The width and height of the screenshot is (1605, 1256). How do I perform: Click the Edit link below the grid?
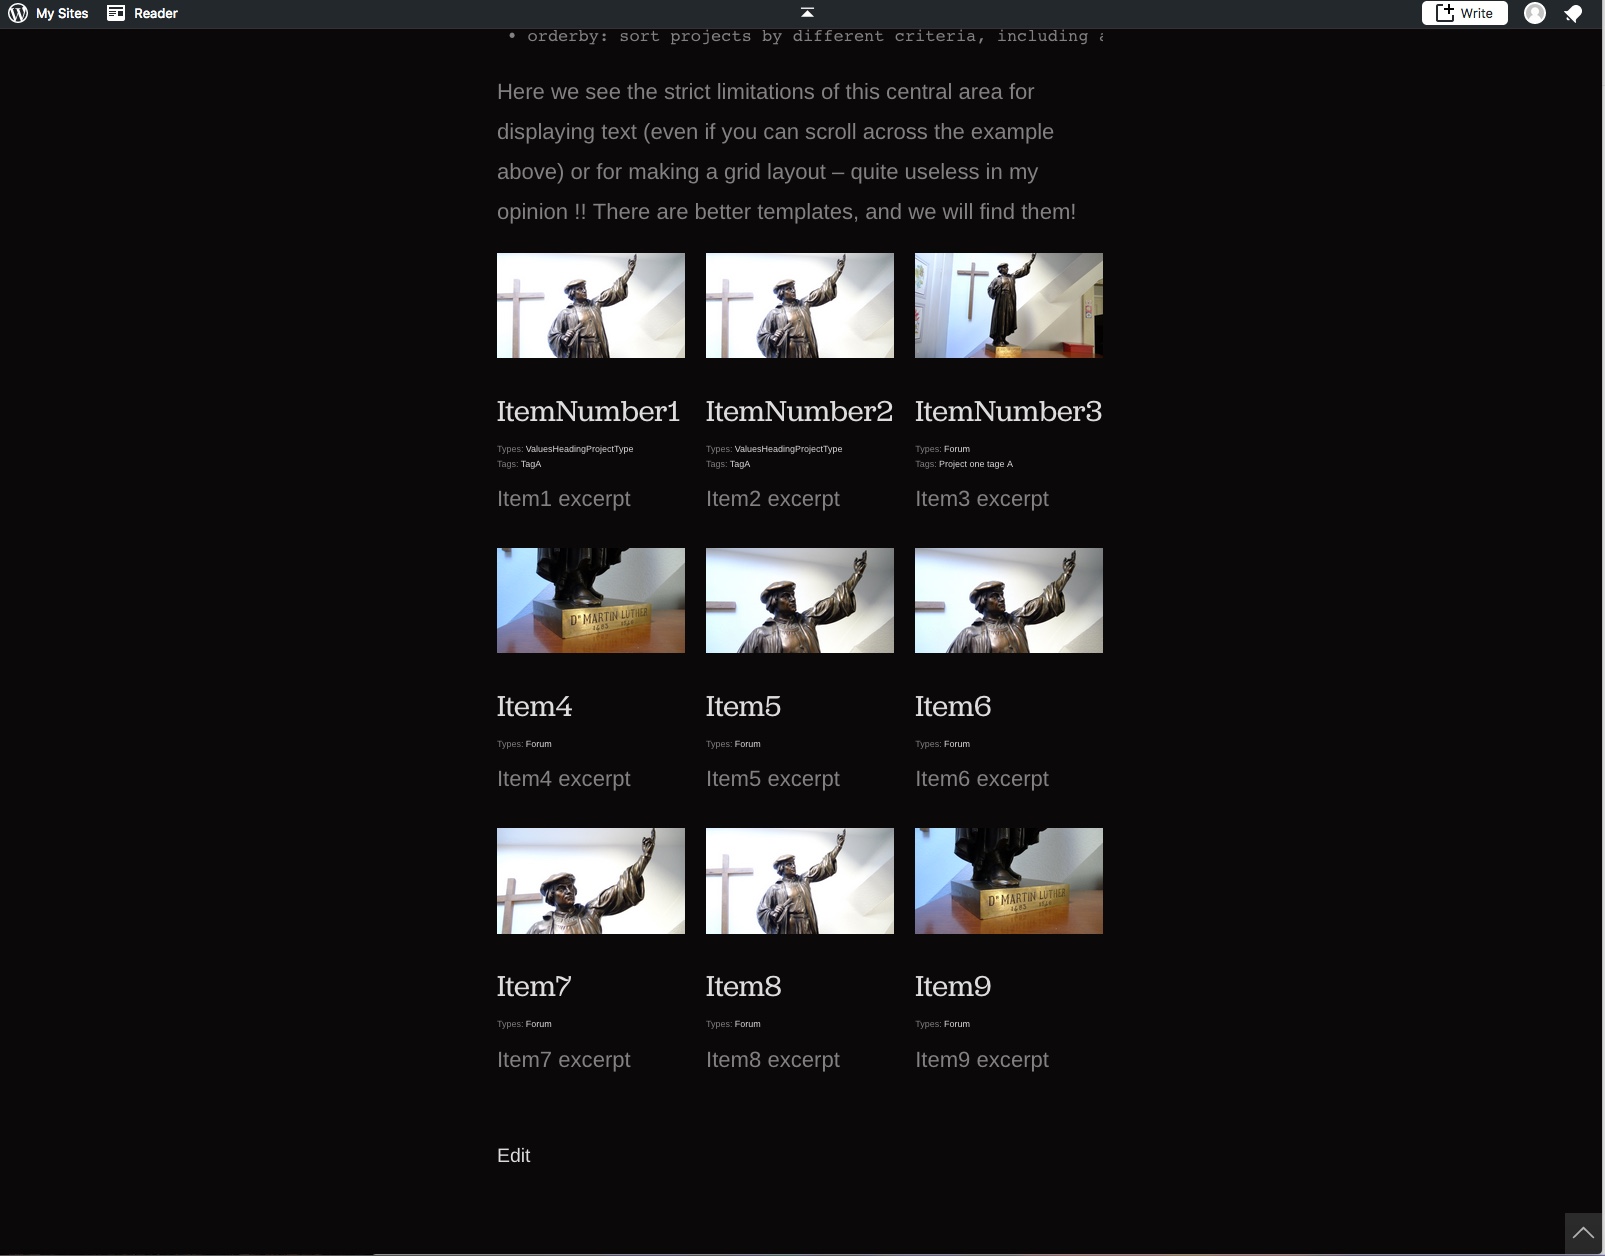click(x=513, y=1155)
